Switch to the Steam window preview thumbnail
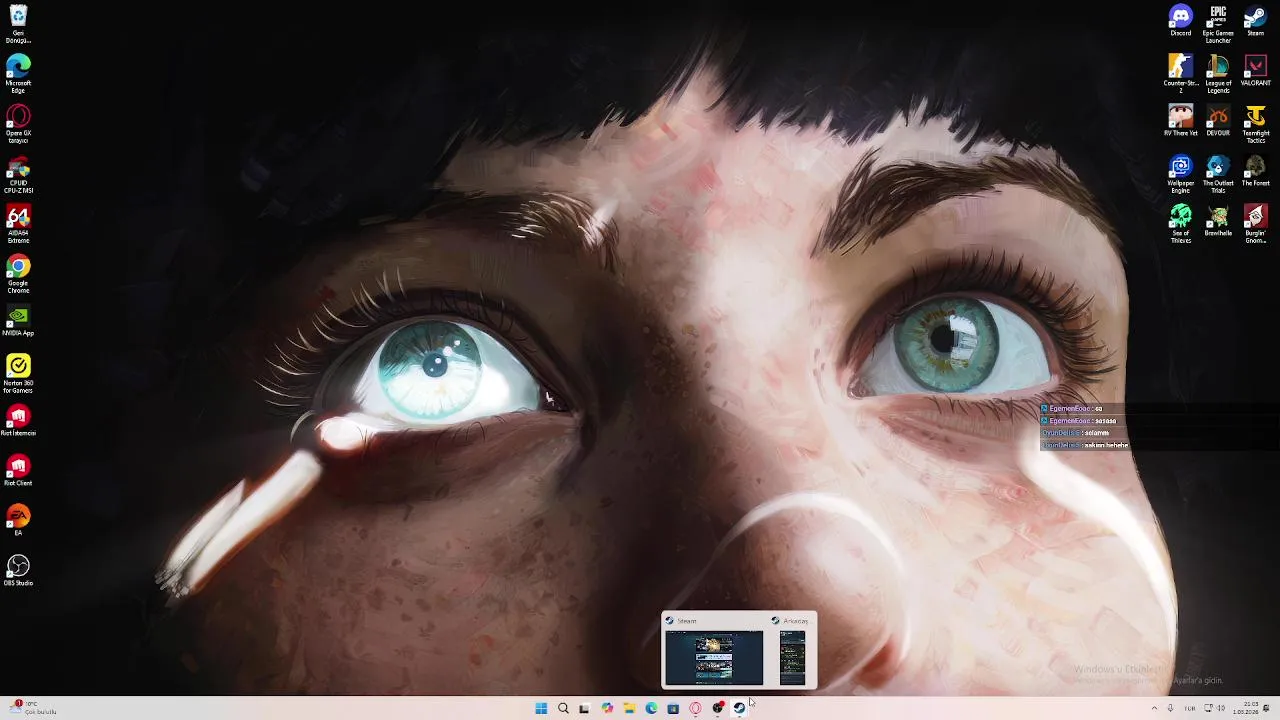Viewport: 1280px width, 720px height. click(714, 657)
